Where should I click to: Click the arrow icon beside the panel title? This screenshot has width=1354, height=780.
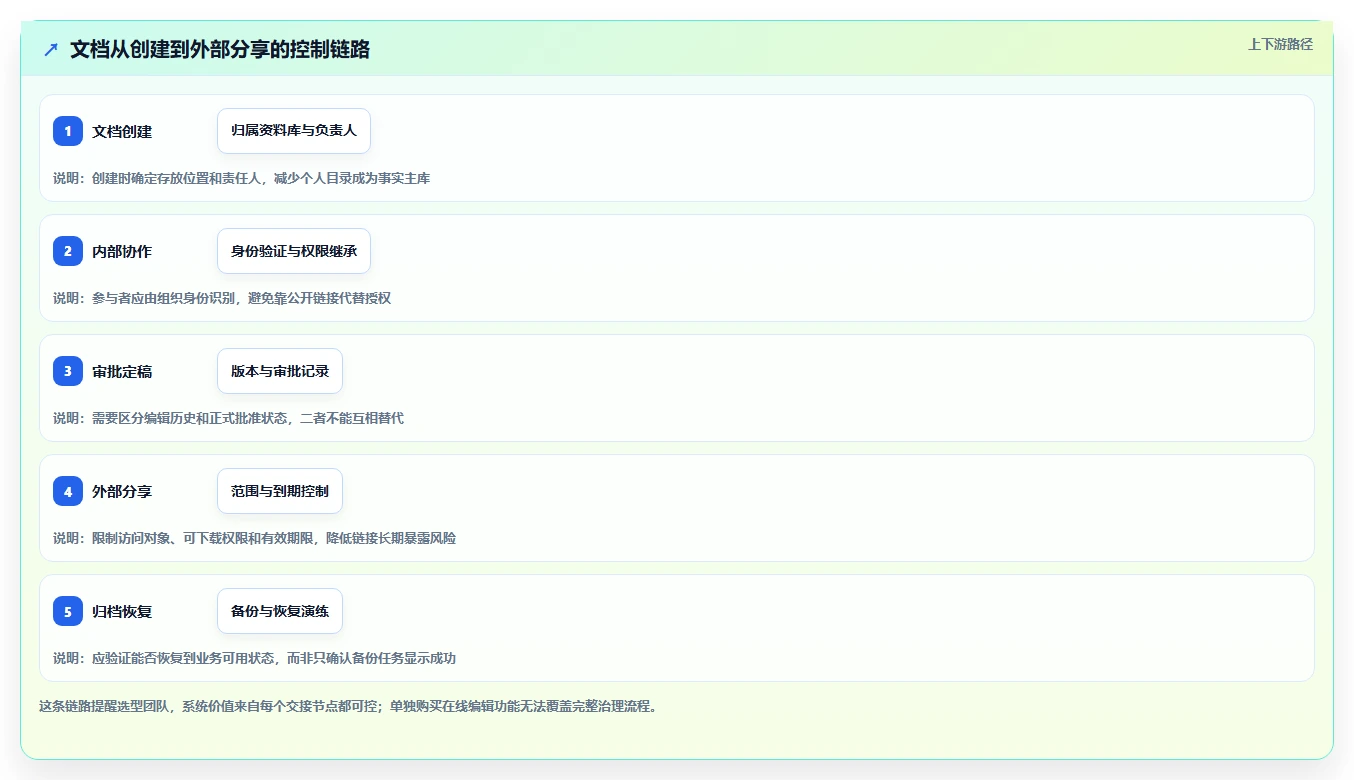tap(51, 49)
